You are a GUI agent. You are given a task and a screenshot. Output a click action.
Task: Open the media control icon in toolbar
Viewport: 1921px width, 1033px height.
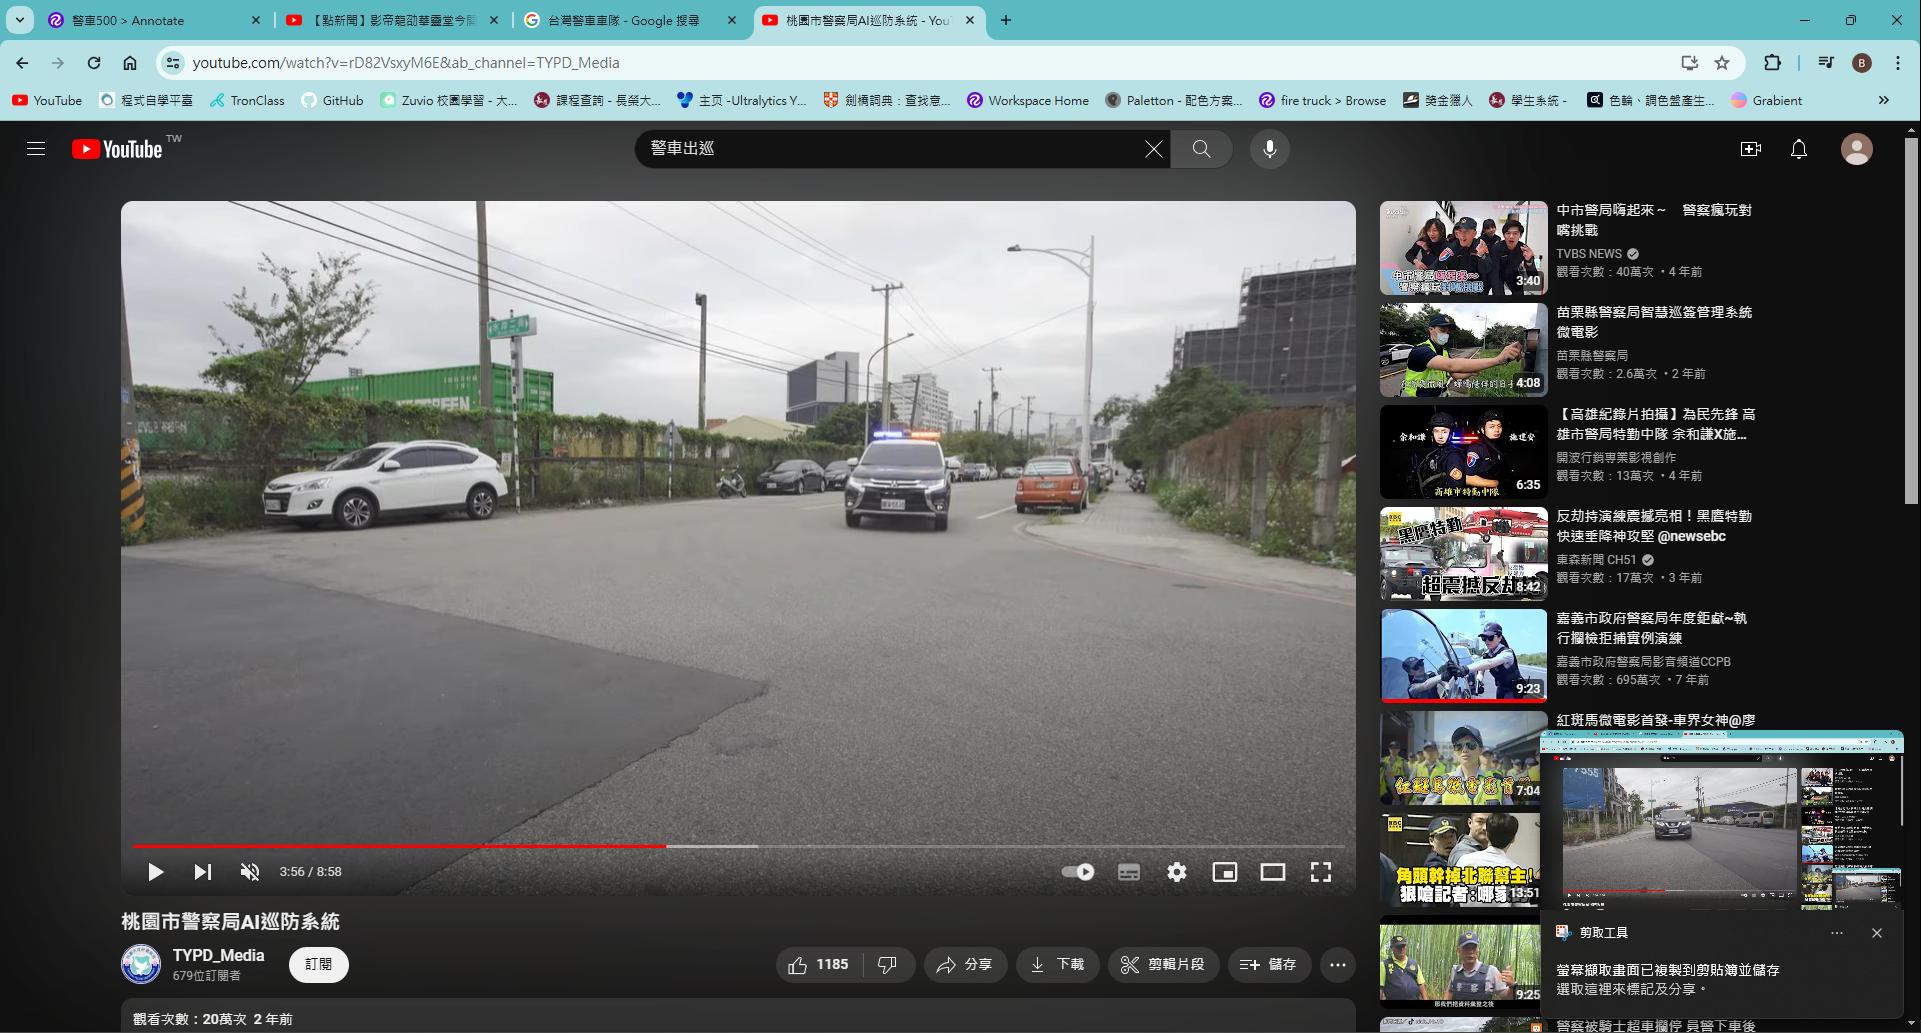(x=1826, y=63)
